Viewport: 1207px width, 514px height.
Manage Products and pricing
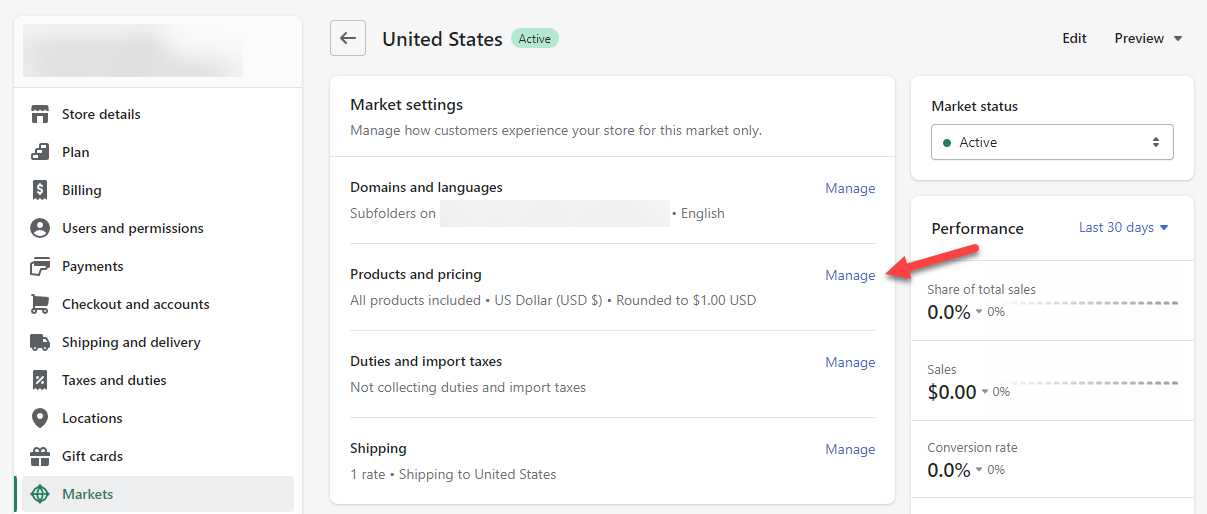[x=850, y=275]
